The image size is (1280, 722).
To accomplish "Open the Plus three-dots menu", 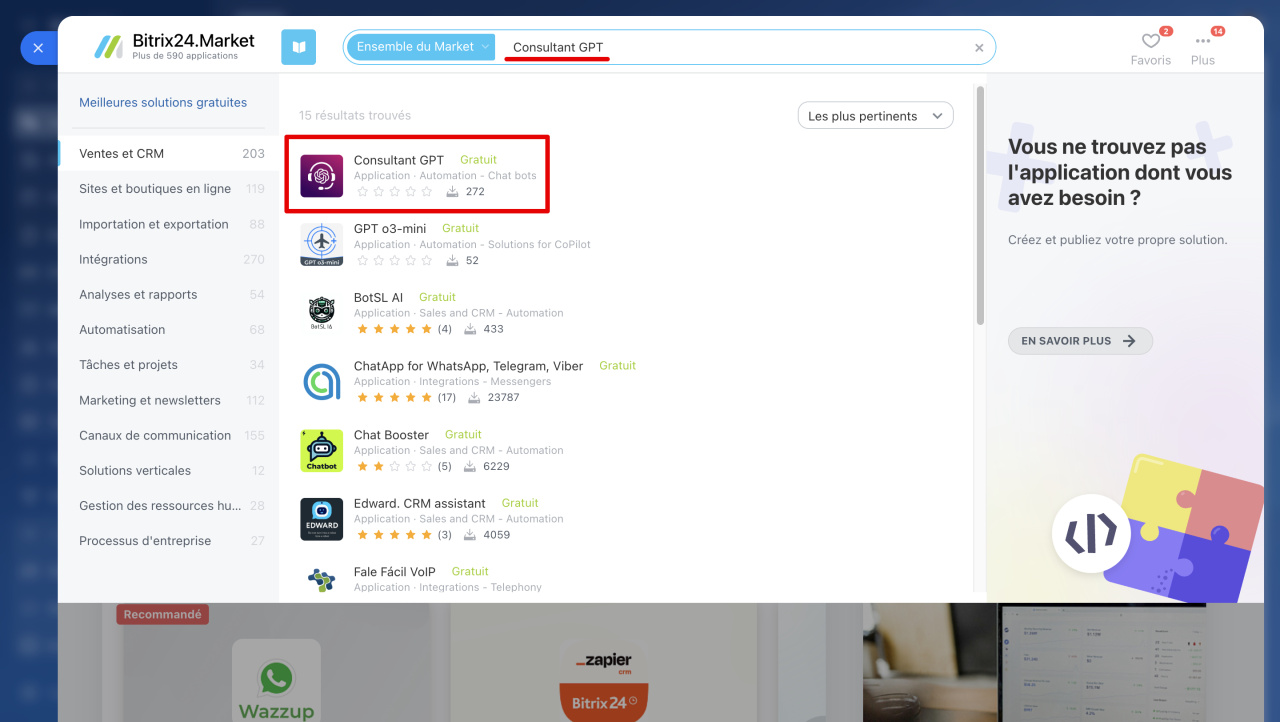I will point(1203,41).
